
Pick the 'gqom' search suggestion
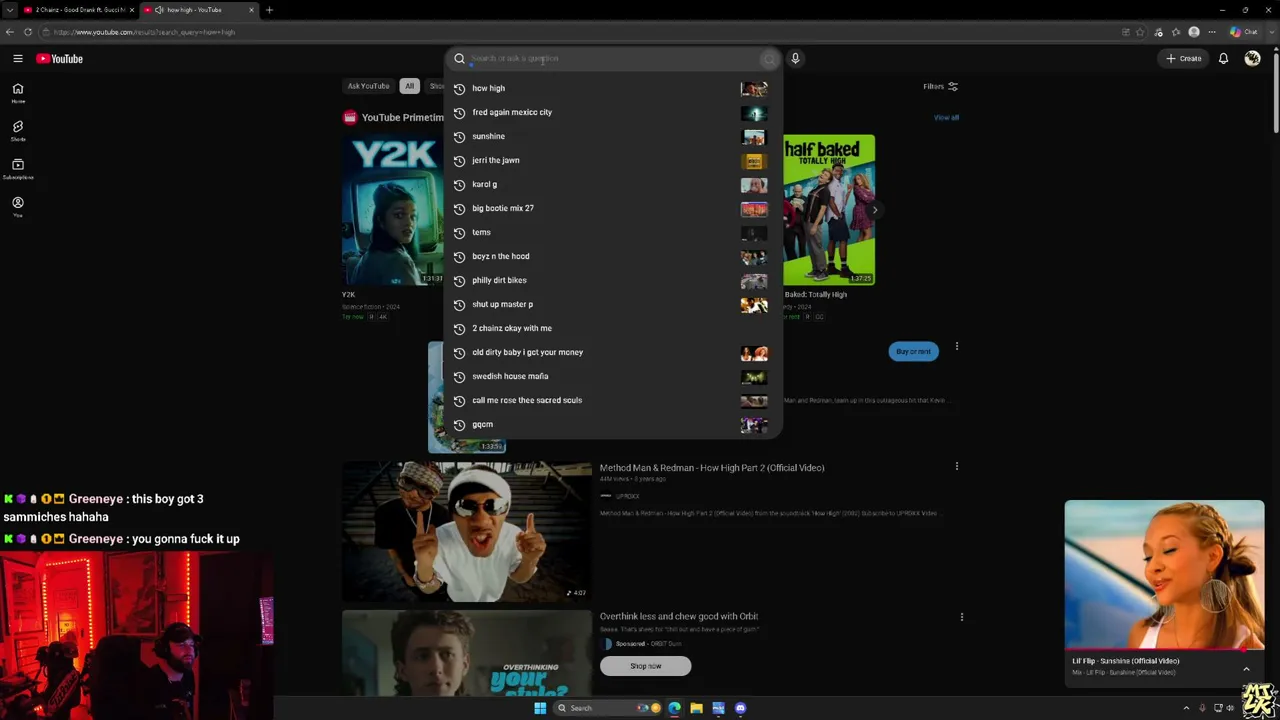coord(612,424)
